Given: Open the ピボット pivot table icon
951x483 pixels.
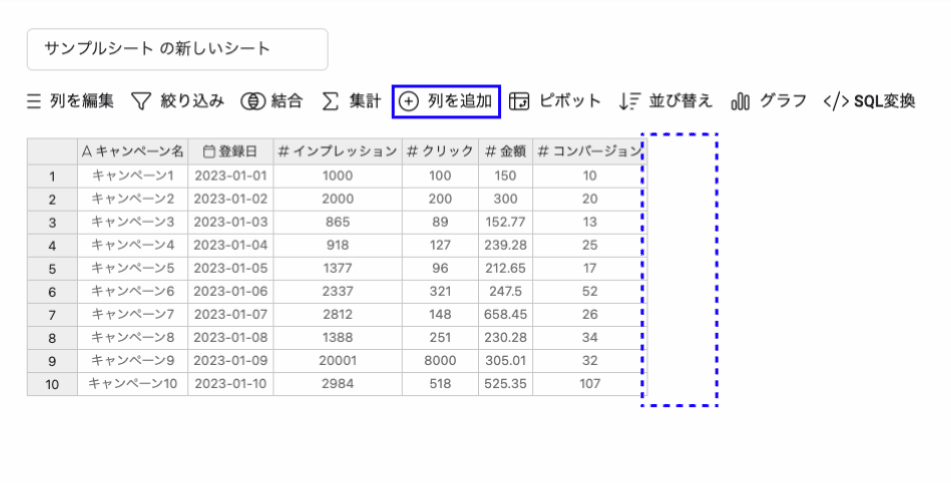Looking at the screenshot, I should 519,101.
